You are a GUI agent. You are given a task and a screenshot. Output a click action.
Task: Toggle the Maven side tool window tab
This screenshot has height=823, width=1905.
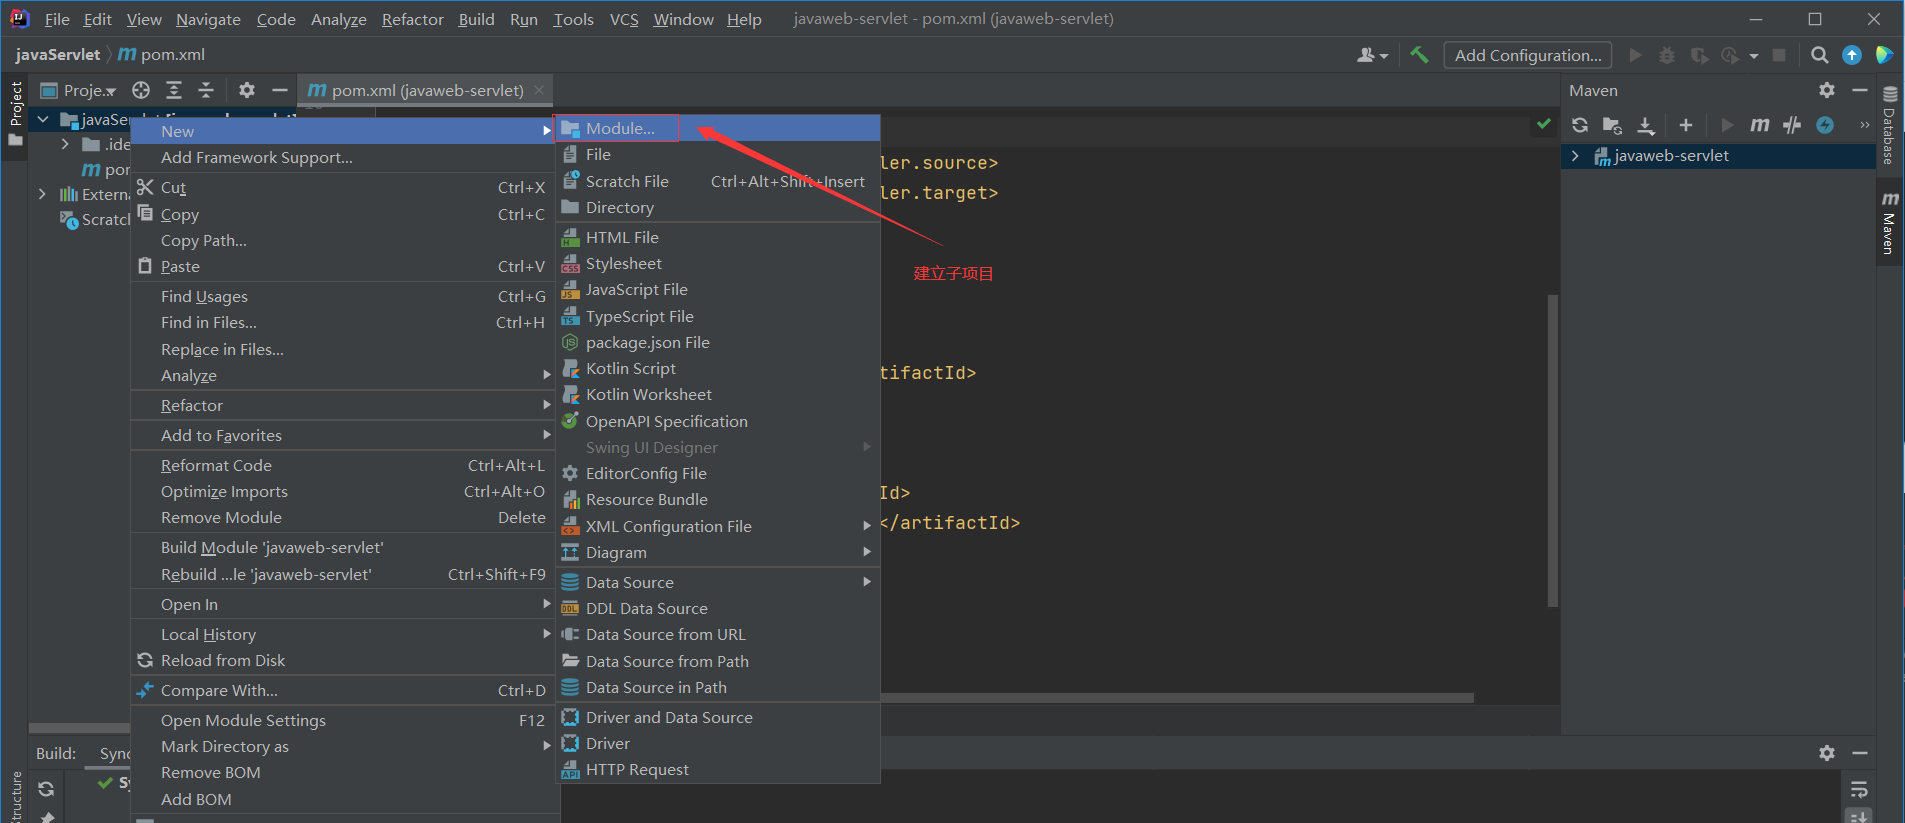point(1890,223)
